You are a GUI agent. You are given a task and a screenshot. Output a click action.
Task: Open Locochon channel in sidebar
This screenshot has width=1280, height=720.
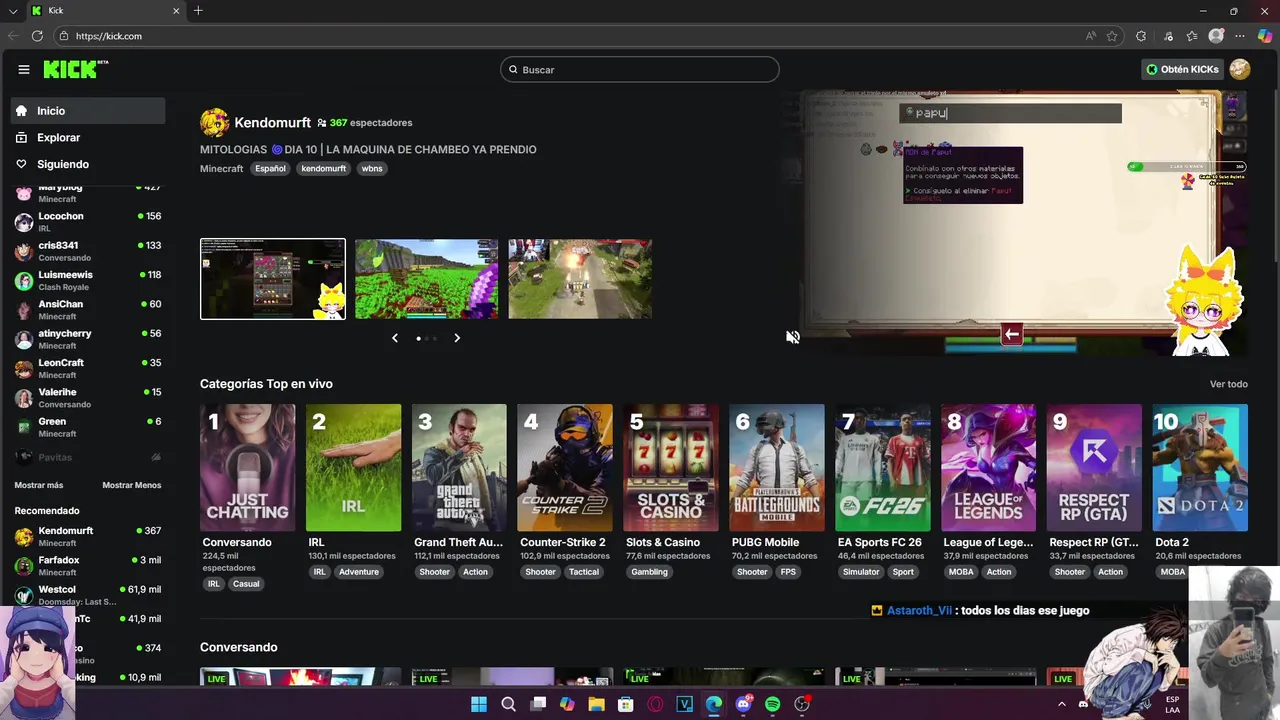88,222
